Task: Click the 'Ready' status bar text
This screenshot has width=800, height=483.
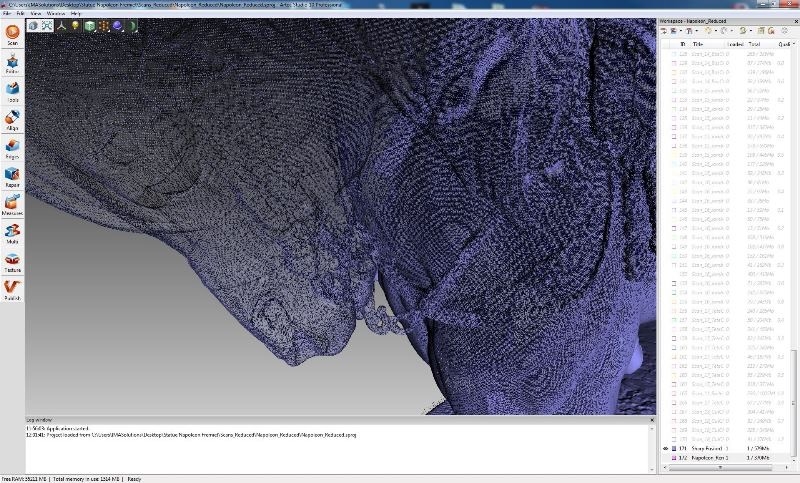Action: pyautogui.click(x=134, y=479)
